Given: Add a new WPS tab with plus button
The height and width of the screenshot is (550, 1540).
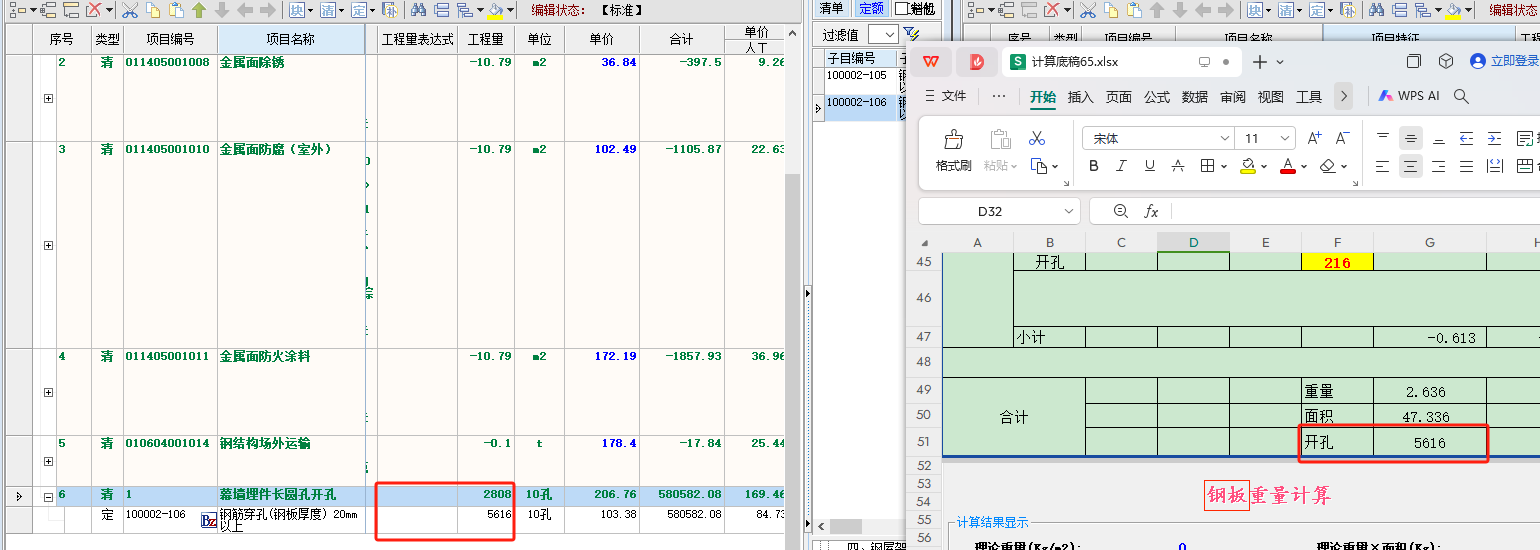Looking at the screenshot, I should 1260,62.
